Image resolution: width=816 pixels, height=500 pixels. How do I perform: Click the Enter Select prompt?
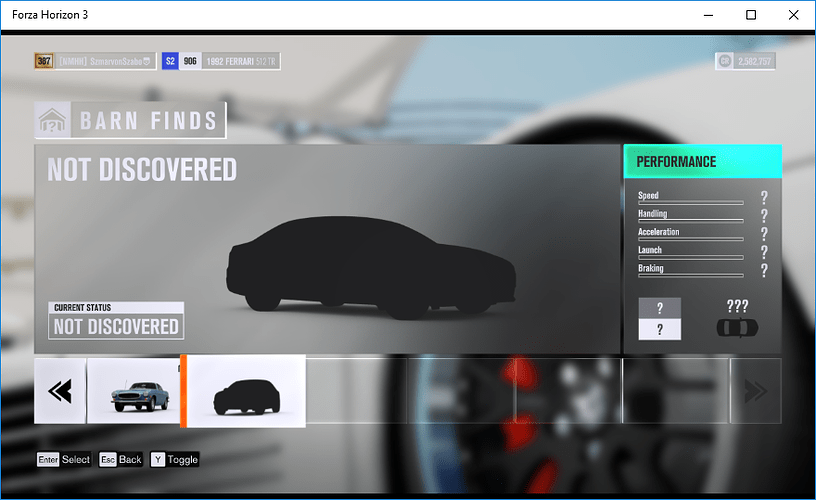click(64, 459)
